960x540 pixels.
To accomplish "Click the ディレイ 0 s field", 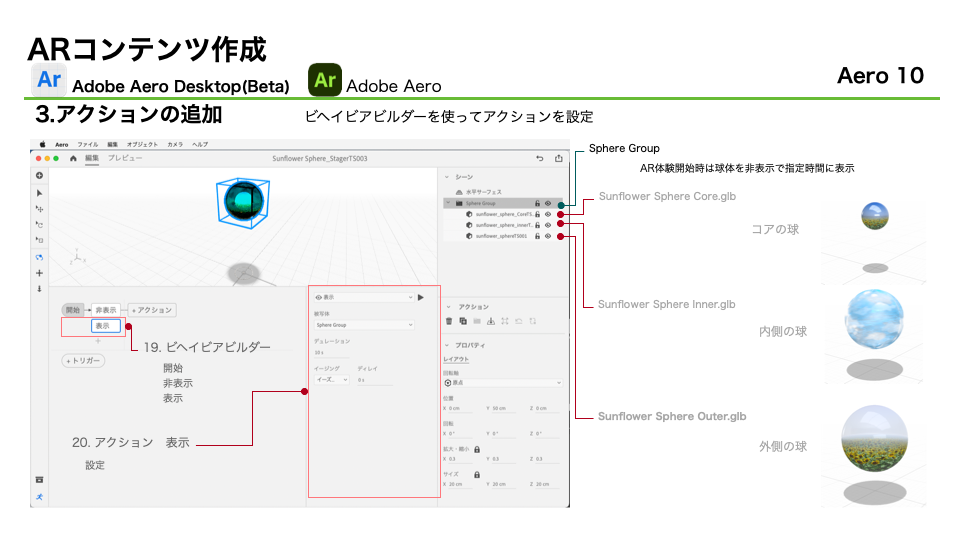I will click(375, 380).
